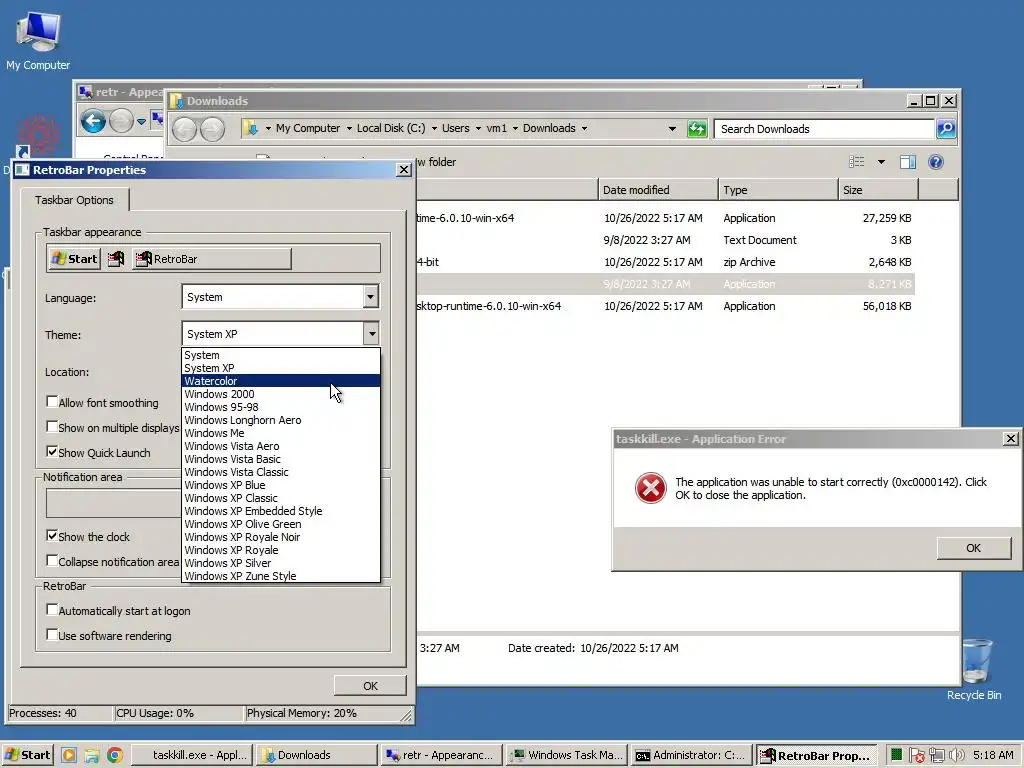Click the 5:18 AM taskbar clock
The height and width of the screenshot is (768, 1024).
(x=993, y=755)
